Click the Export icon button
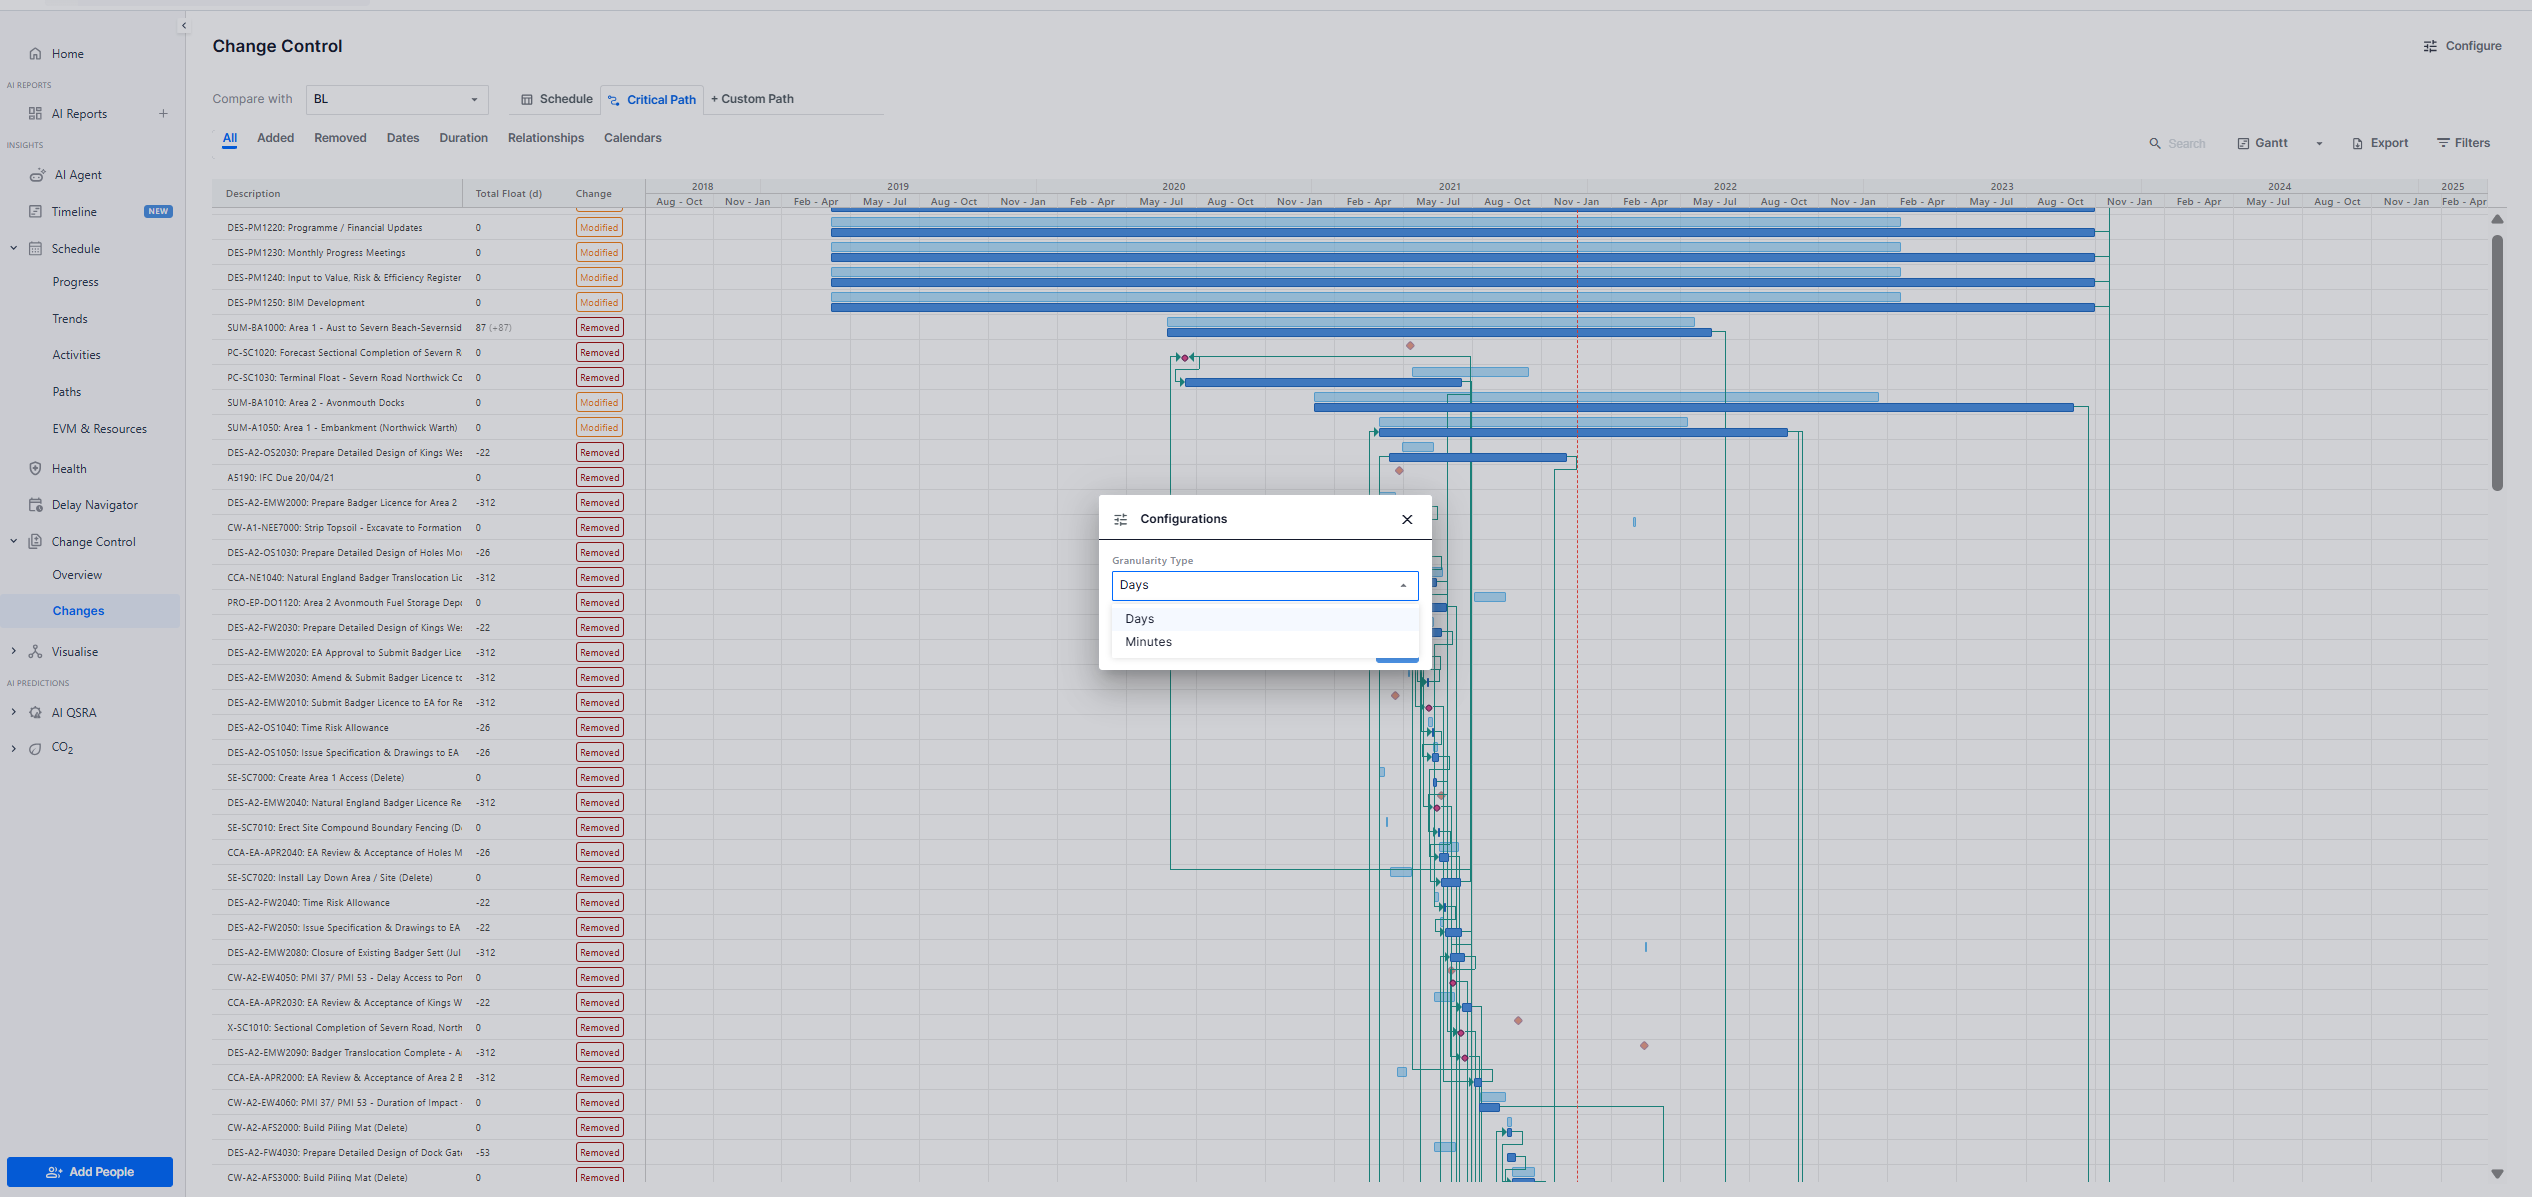The image size is (2532, 1197). [x=2357, y=144]
